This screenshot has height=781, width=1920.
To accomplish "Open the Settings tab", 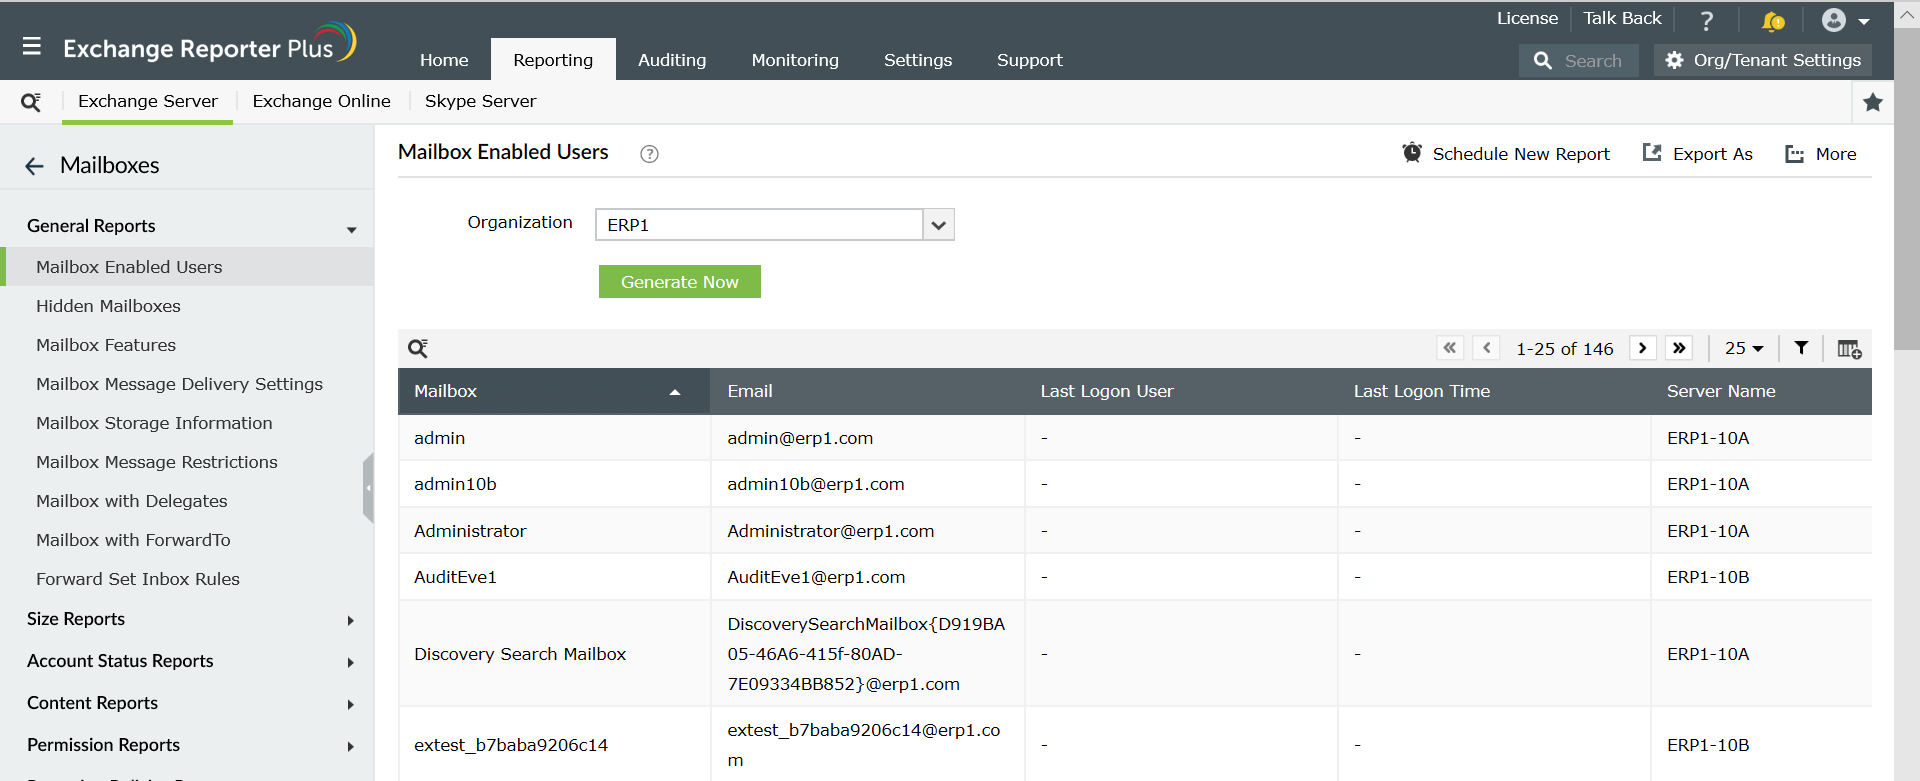I will click(x=918, y=60).
